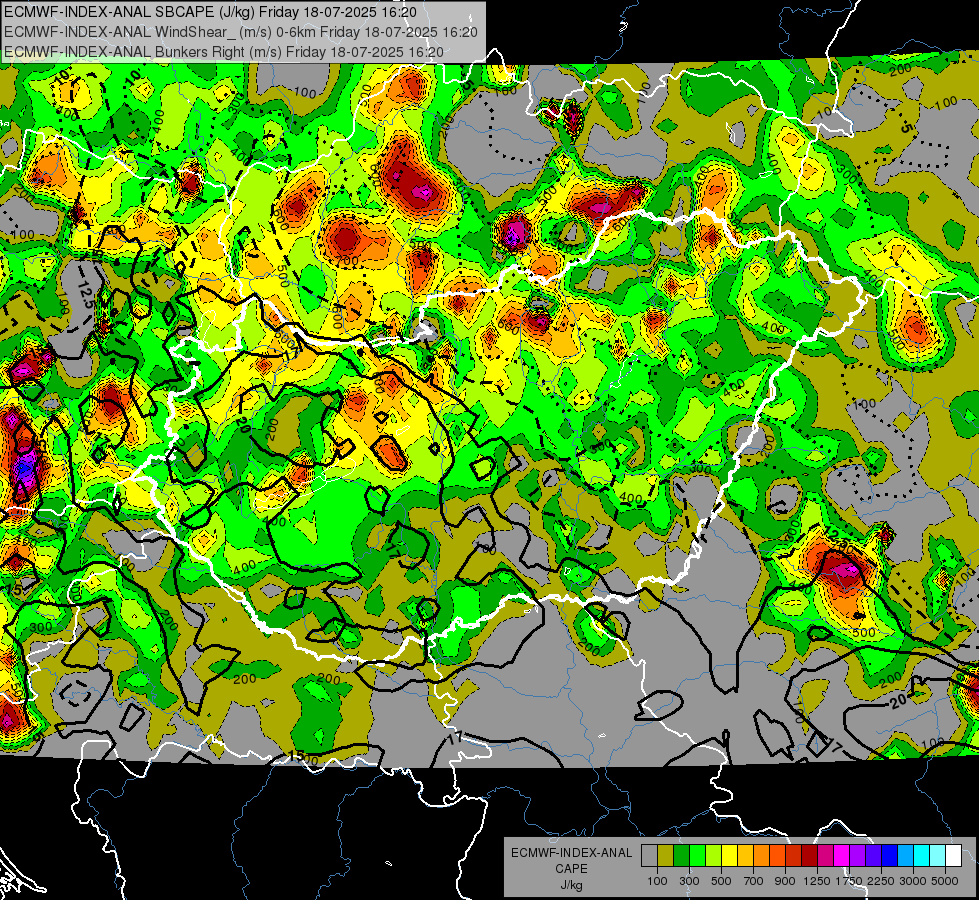Click the legend tick label 3000
Screen dimensions: 979x900
click(x=913, y=881)
